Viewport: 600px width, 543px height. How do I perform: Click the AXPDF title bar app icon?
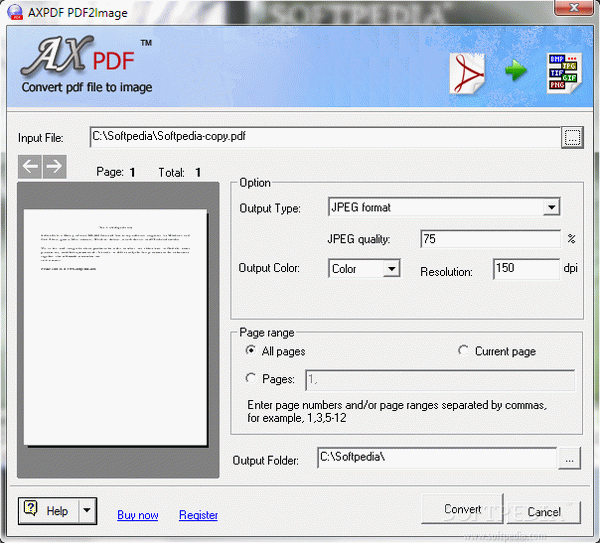click(x=15, y=12)
